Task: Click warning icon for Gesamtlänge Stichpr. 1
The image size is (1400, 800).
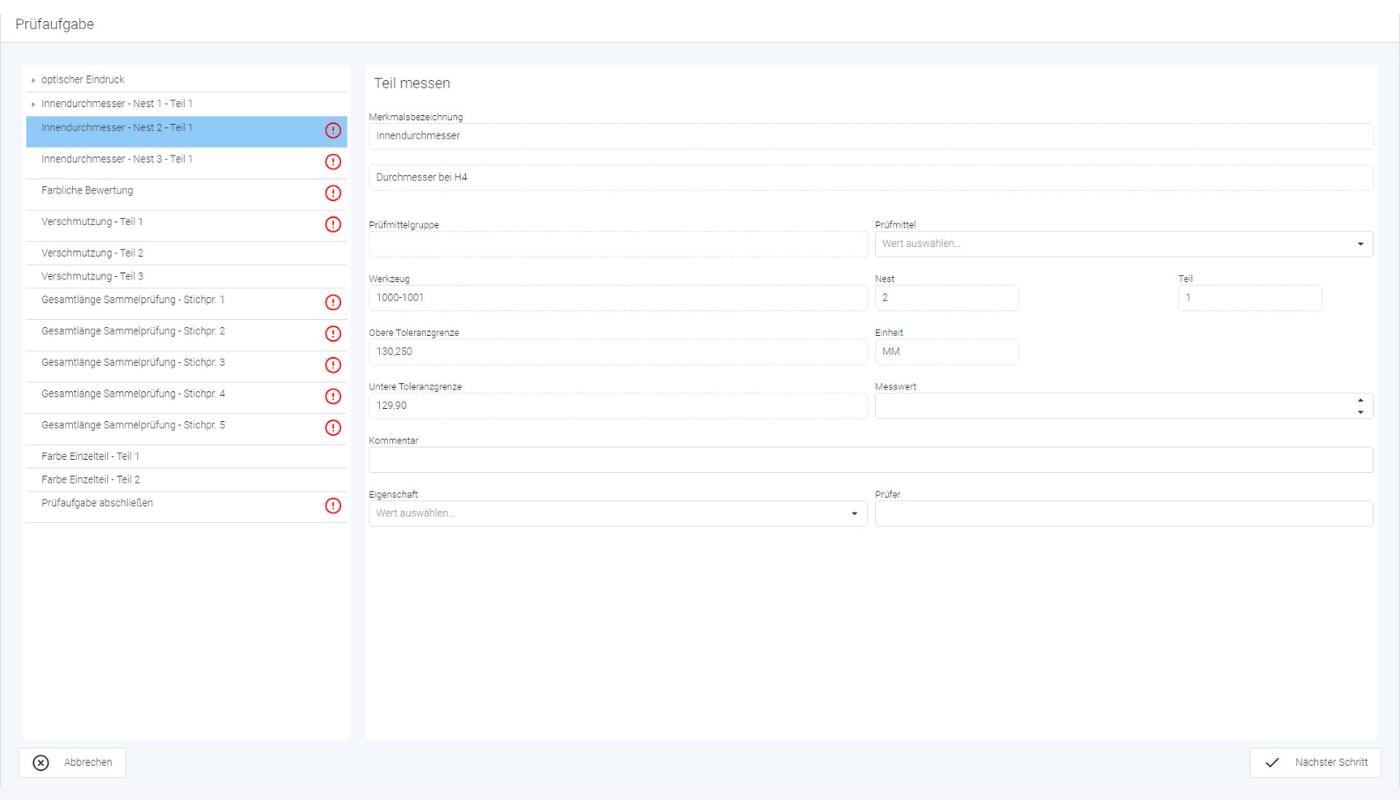Action: click(334, 302)
